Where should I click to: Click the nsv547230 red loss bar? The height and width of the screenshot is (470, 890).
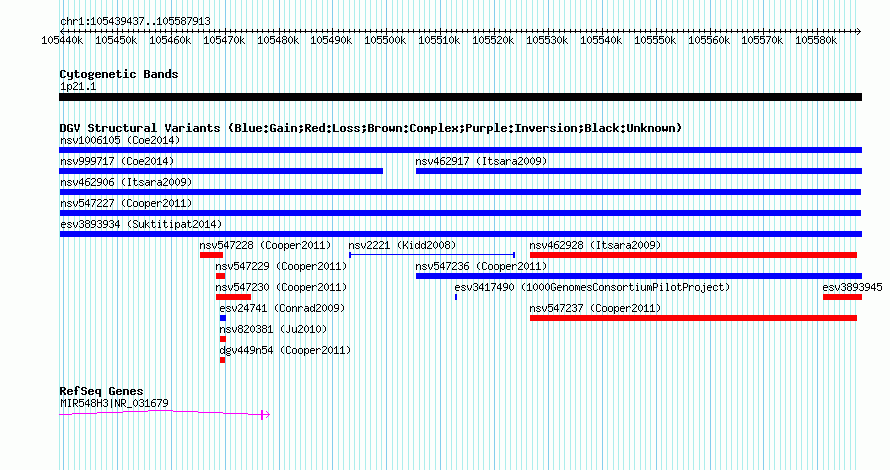click(233, 297)
